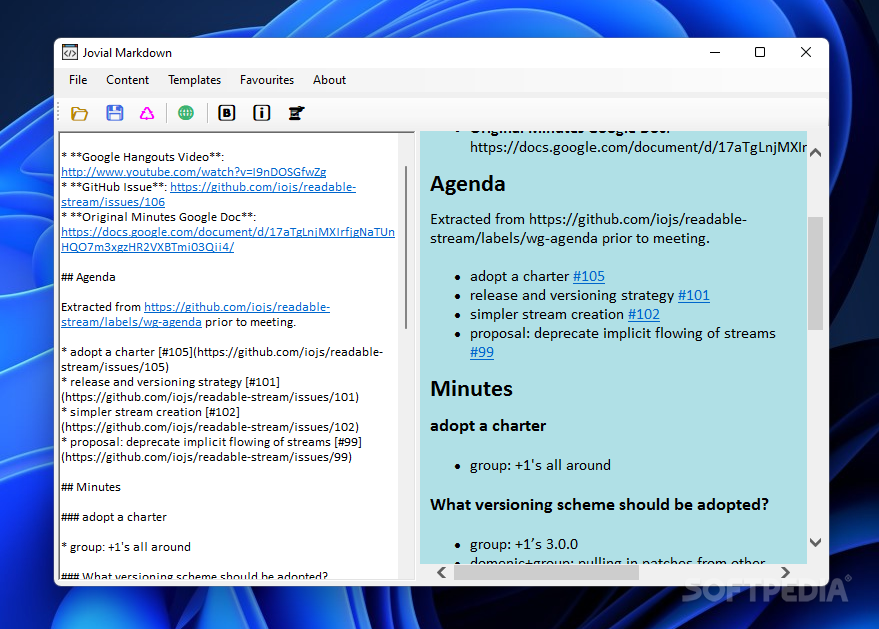
Task: Follow the #99 preview link
Action: [482, 353]
